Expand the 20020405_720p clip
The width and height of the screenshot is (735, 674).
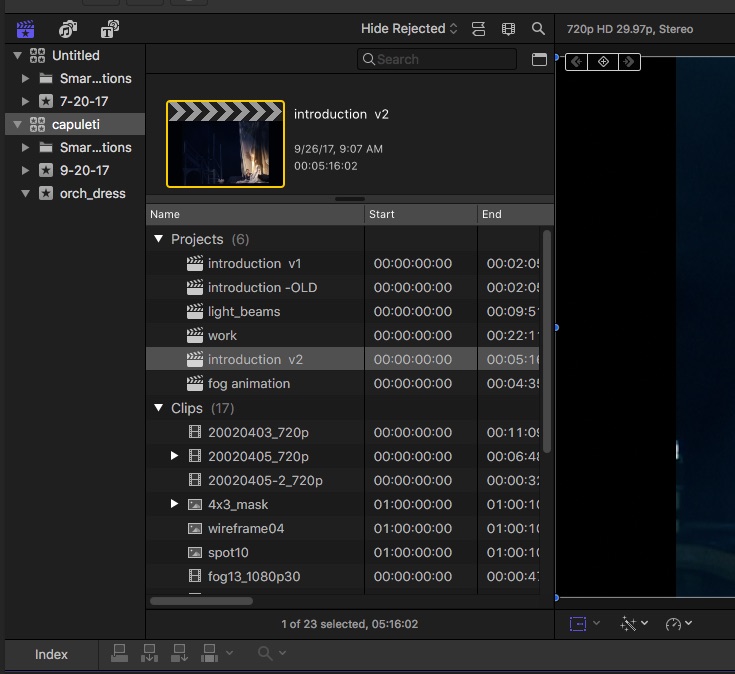174,456
